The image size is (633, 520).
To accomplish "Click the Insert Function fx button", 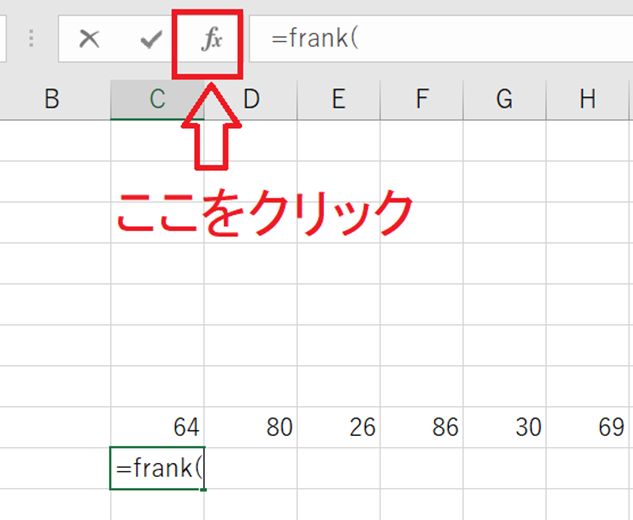I will click(x=211, y=40).
